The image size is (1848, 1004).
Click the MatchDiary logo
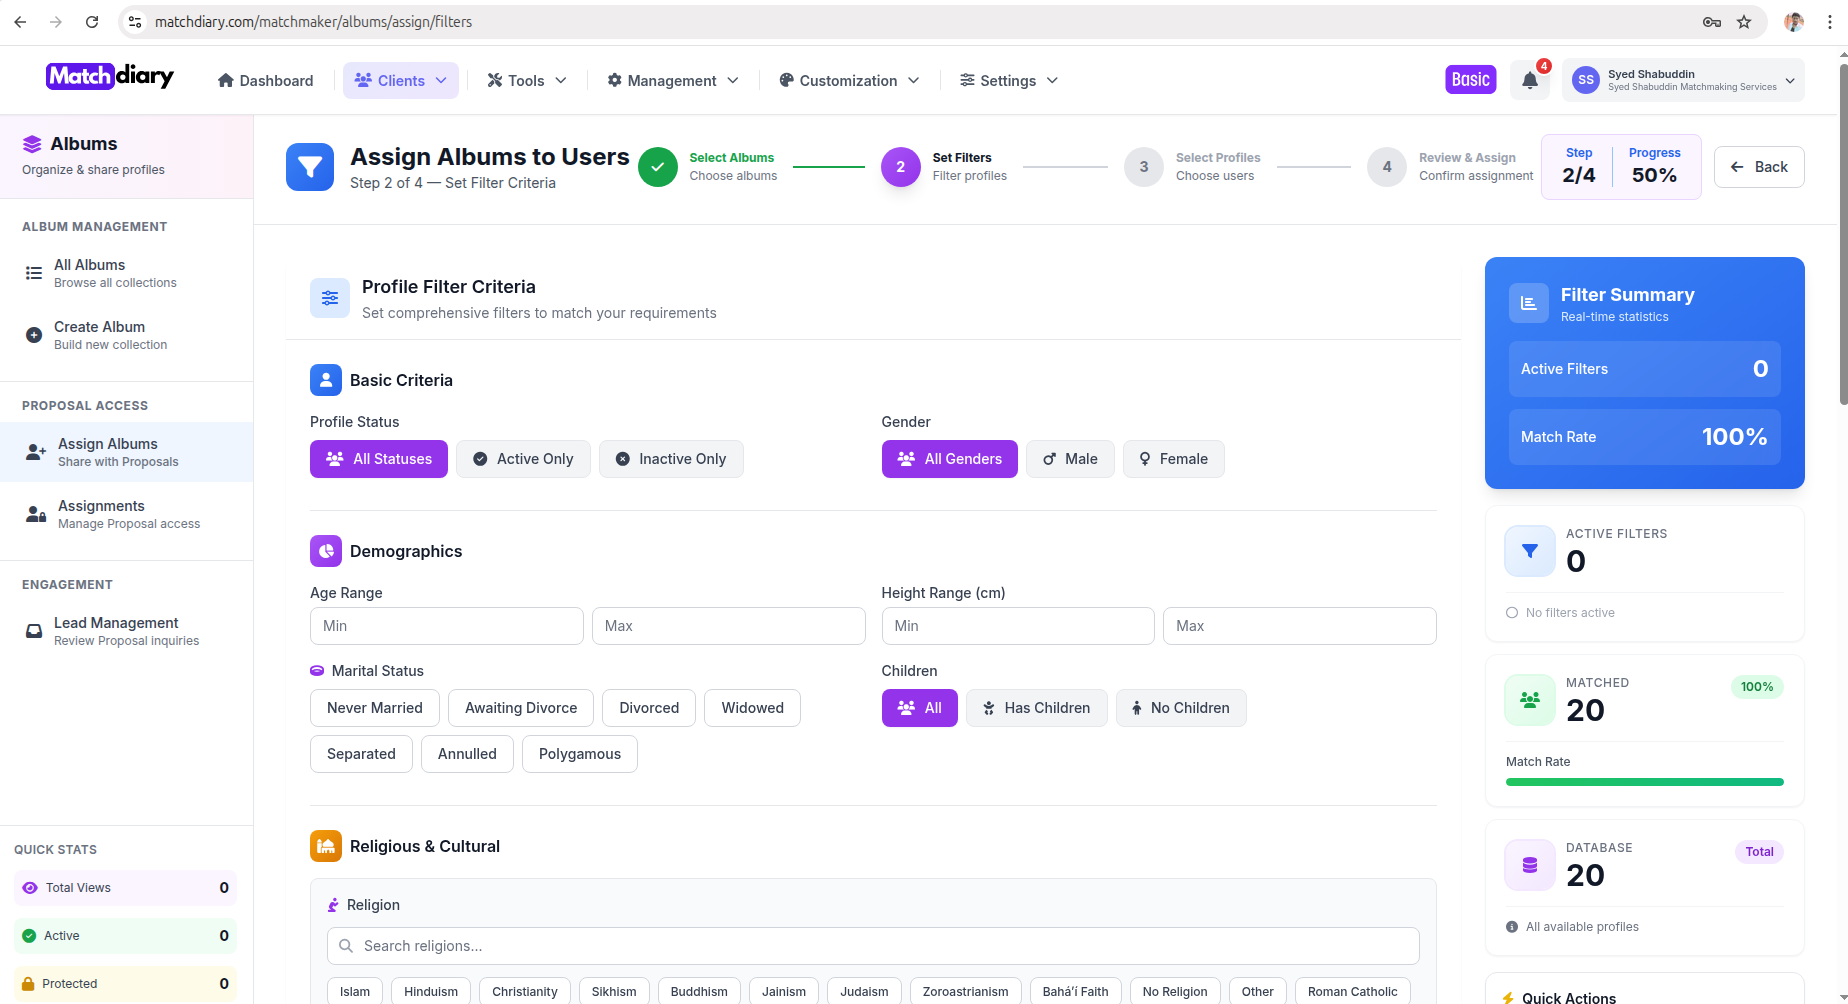pos(110,77)
